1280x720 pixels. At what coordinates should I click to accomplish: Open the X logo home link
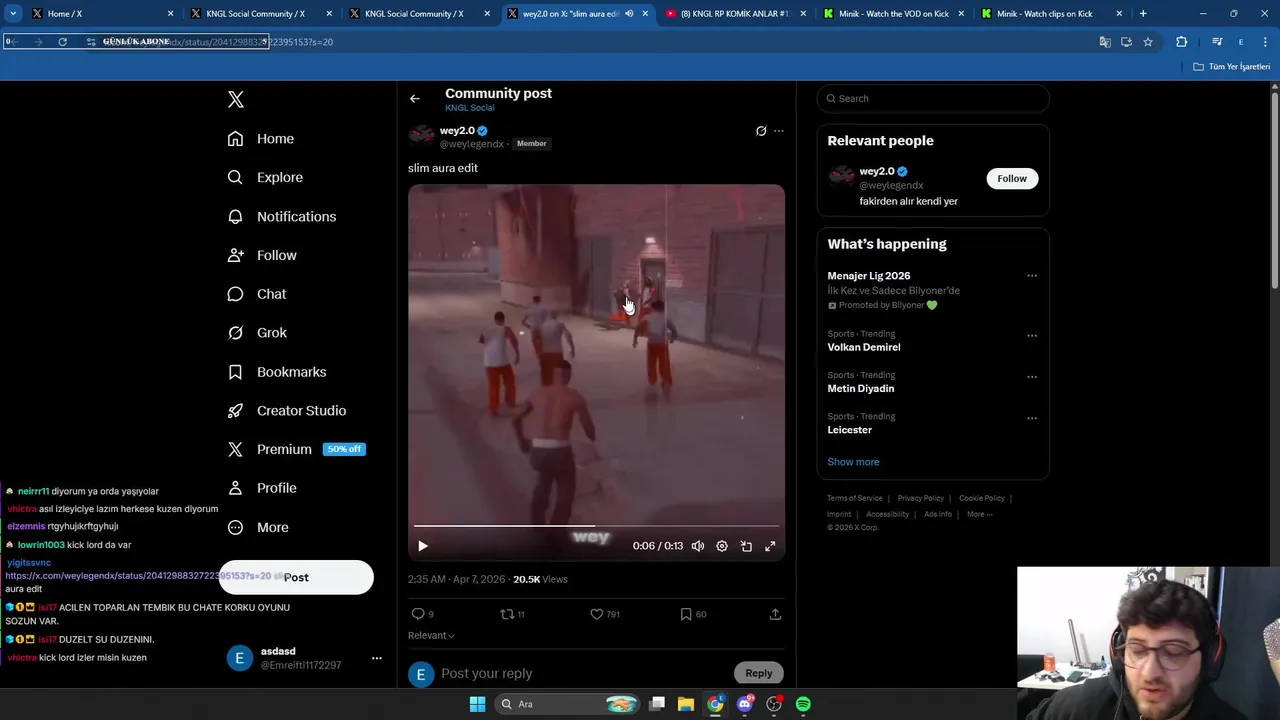pos(235,99)
